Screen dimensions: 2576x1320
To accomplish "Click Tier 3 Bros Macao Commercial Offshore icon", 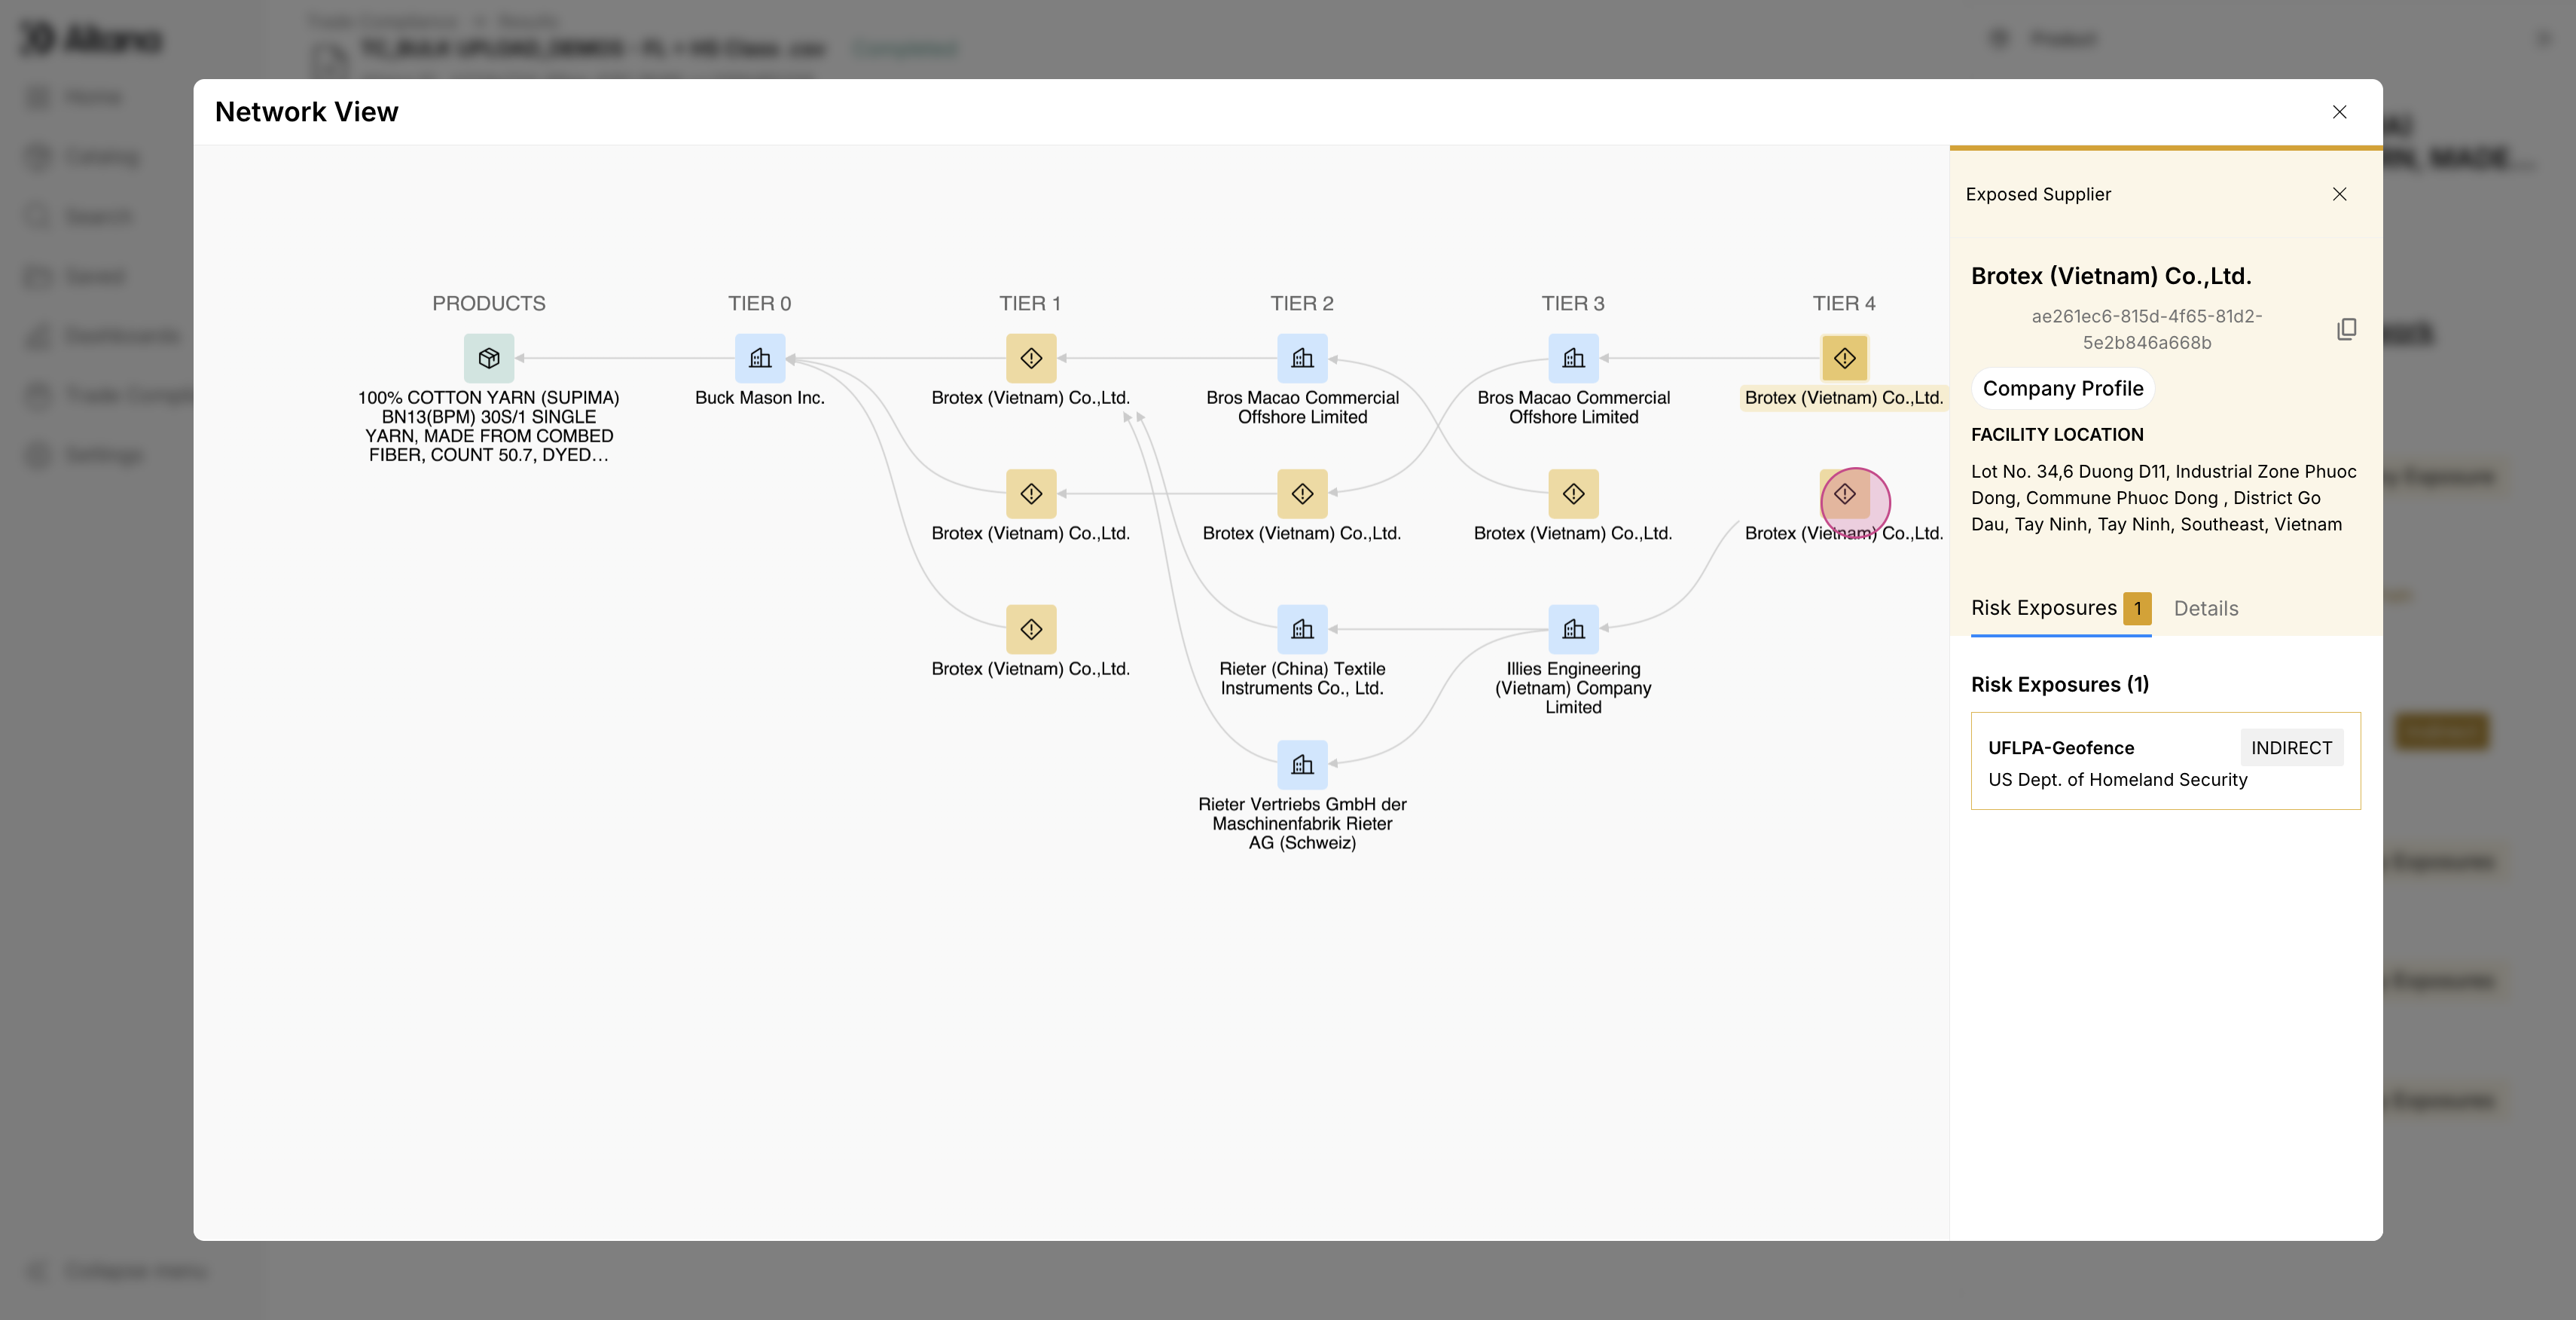I will [x=1573, y=358].
